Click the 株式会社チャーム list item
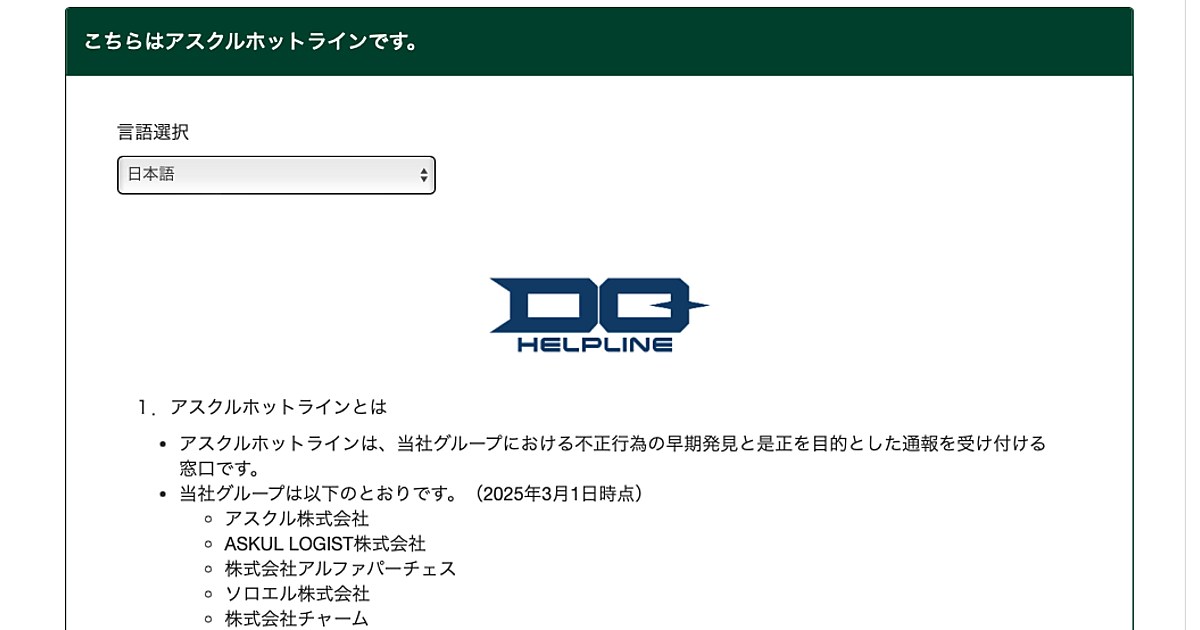1200x630 pixels. pos(297,619)
